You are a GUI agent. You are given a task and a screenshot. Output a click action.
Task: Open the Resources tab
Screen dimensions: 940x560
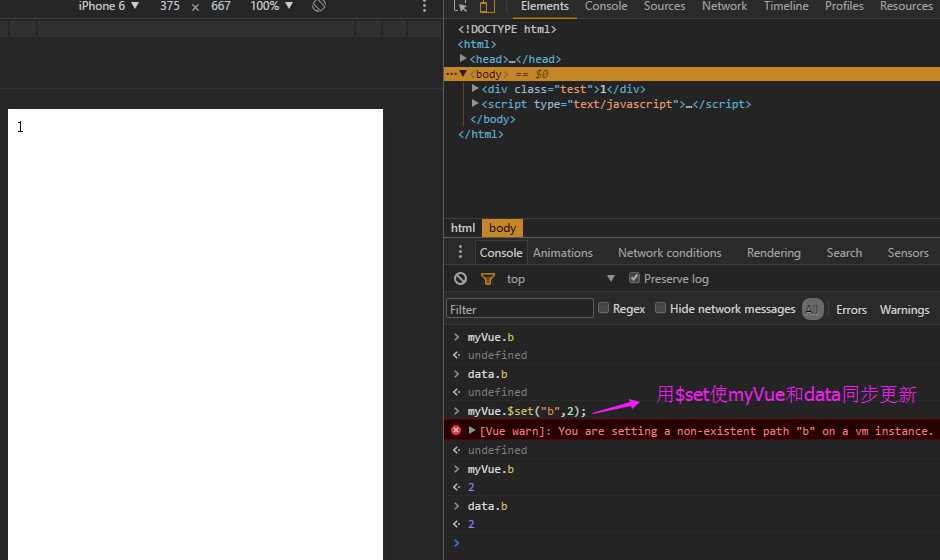click(x=906, y=7)
